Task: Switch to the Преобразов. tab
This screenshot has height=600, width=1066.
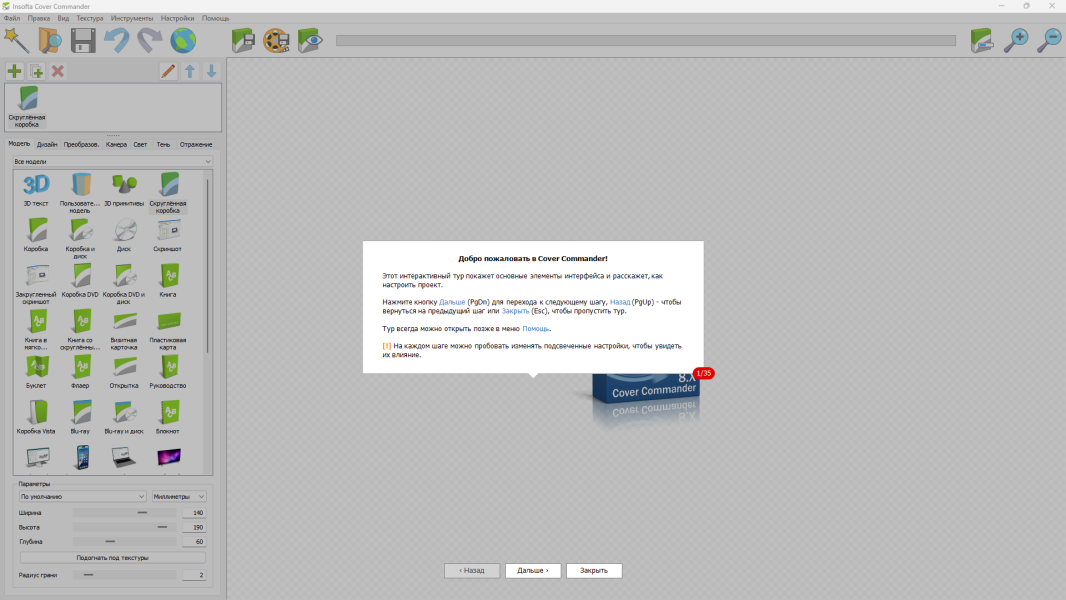Action: [x=81, y=144]
